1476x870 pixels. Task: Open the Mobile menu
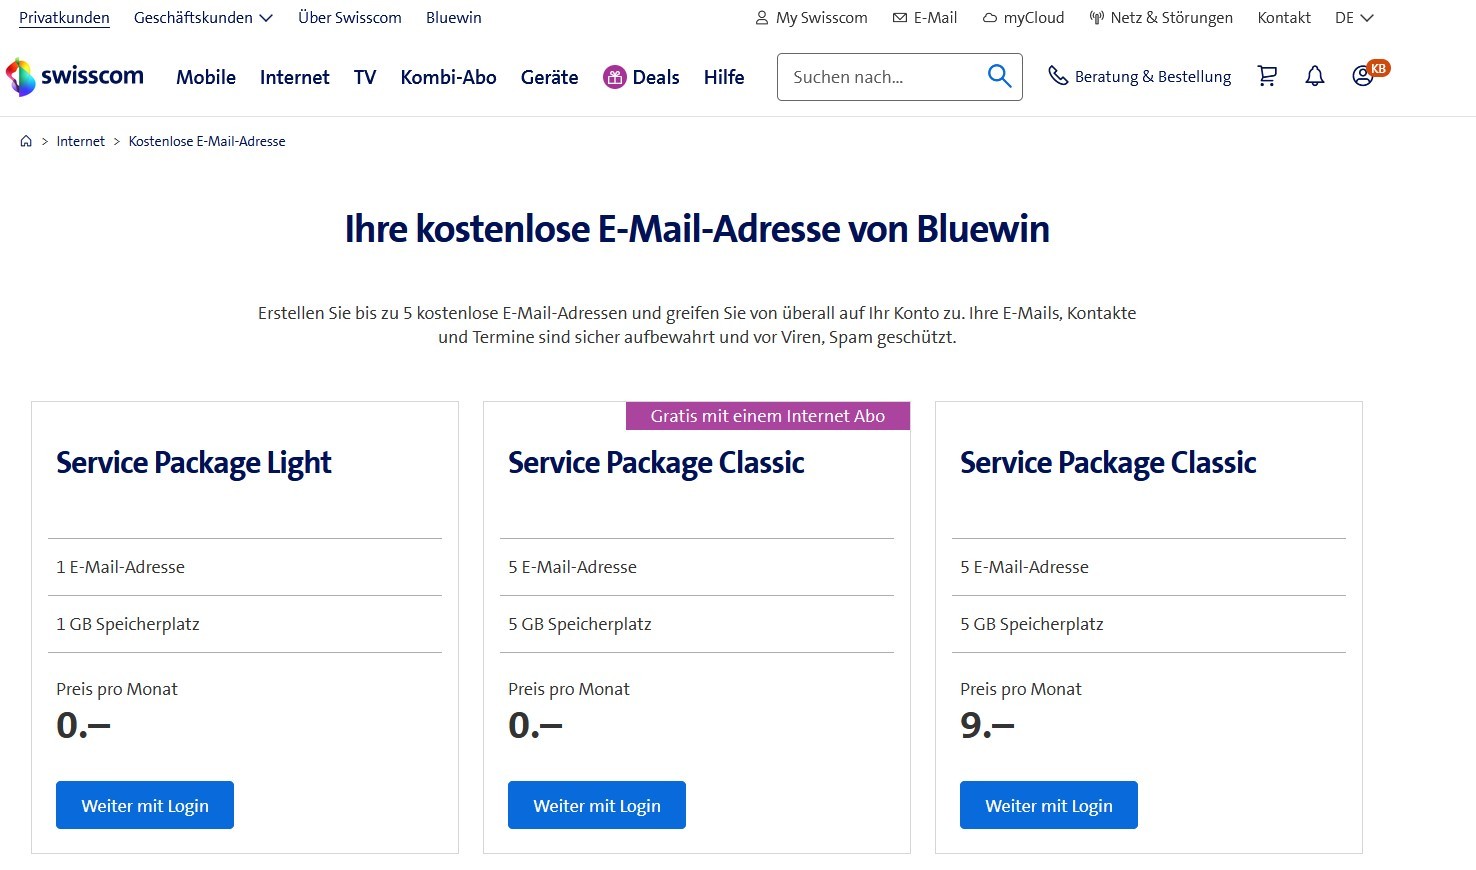[x=206, y=77]
